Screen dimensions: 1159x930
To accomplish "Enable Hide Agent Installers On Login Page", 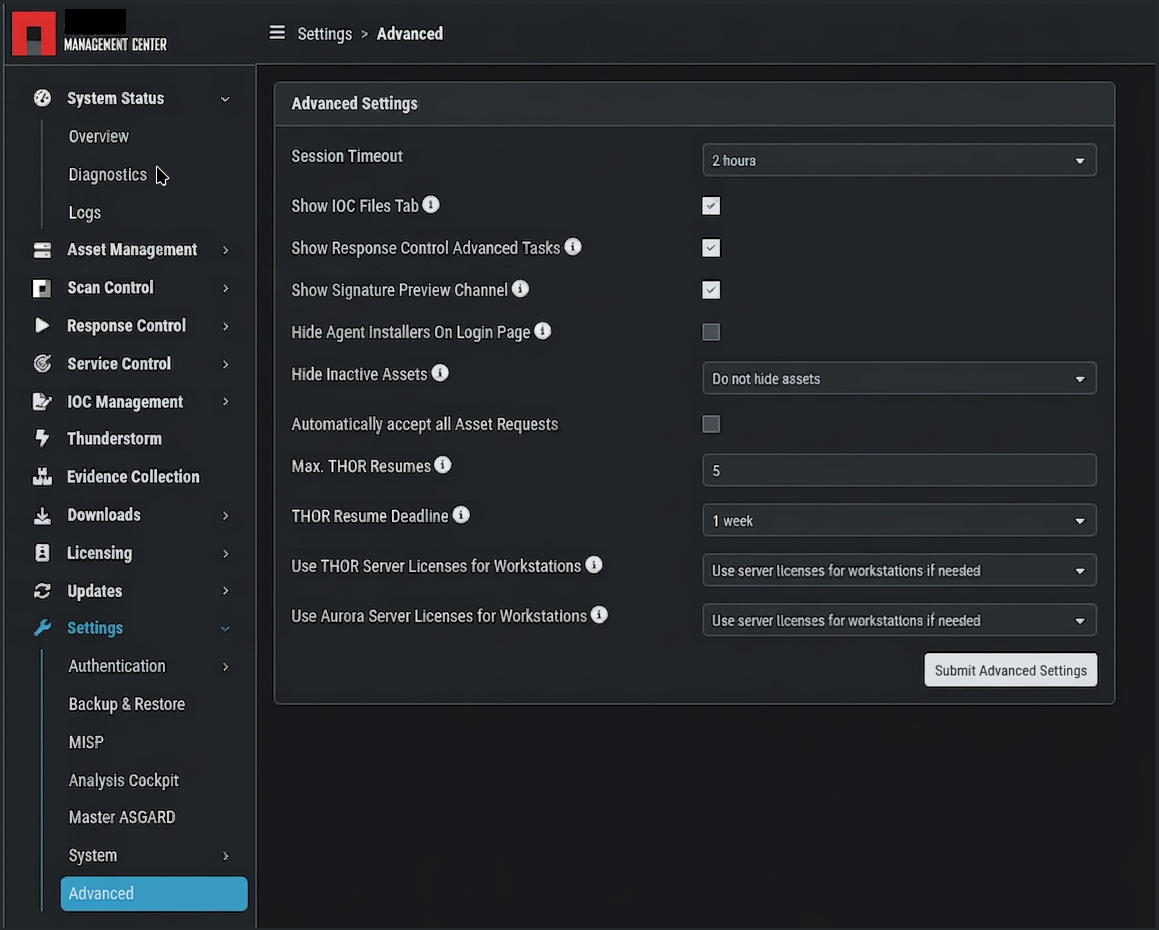I will click(x=711, y=332).
